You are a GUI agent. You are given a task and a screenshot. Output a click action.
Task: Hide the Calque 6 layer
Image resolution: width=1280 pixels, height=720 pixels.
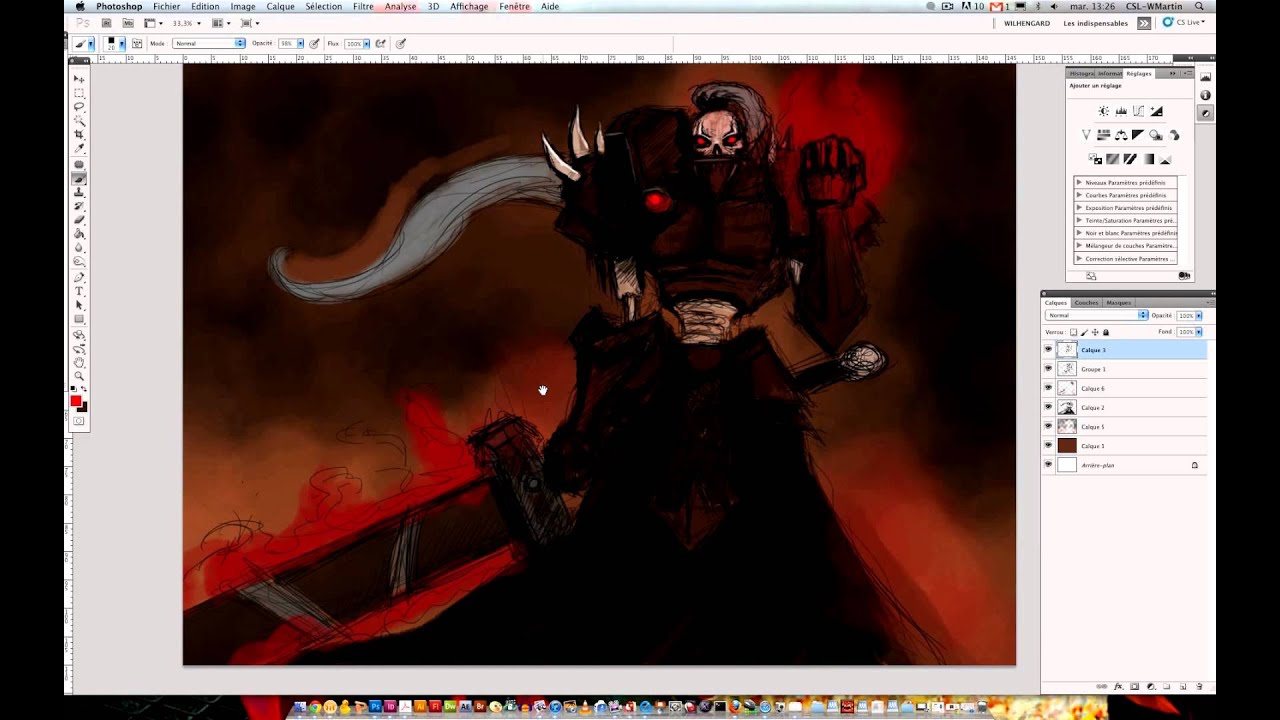point(1048,388)
